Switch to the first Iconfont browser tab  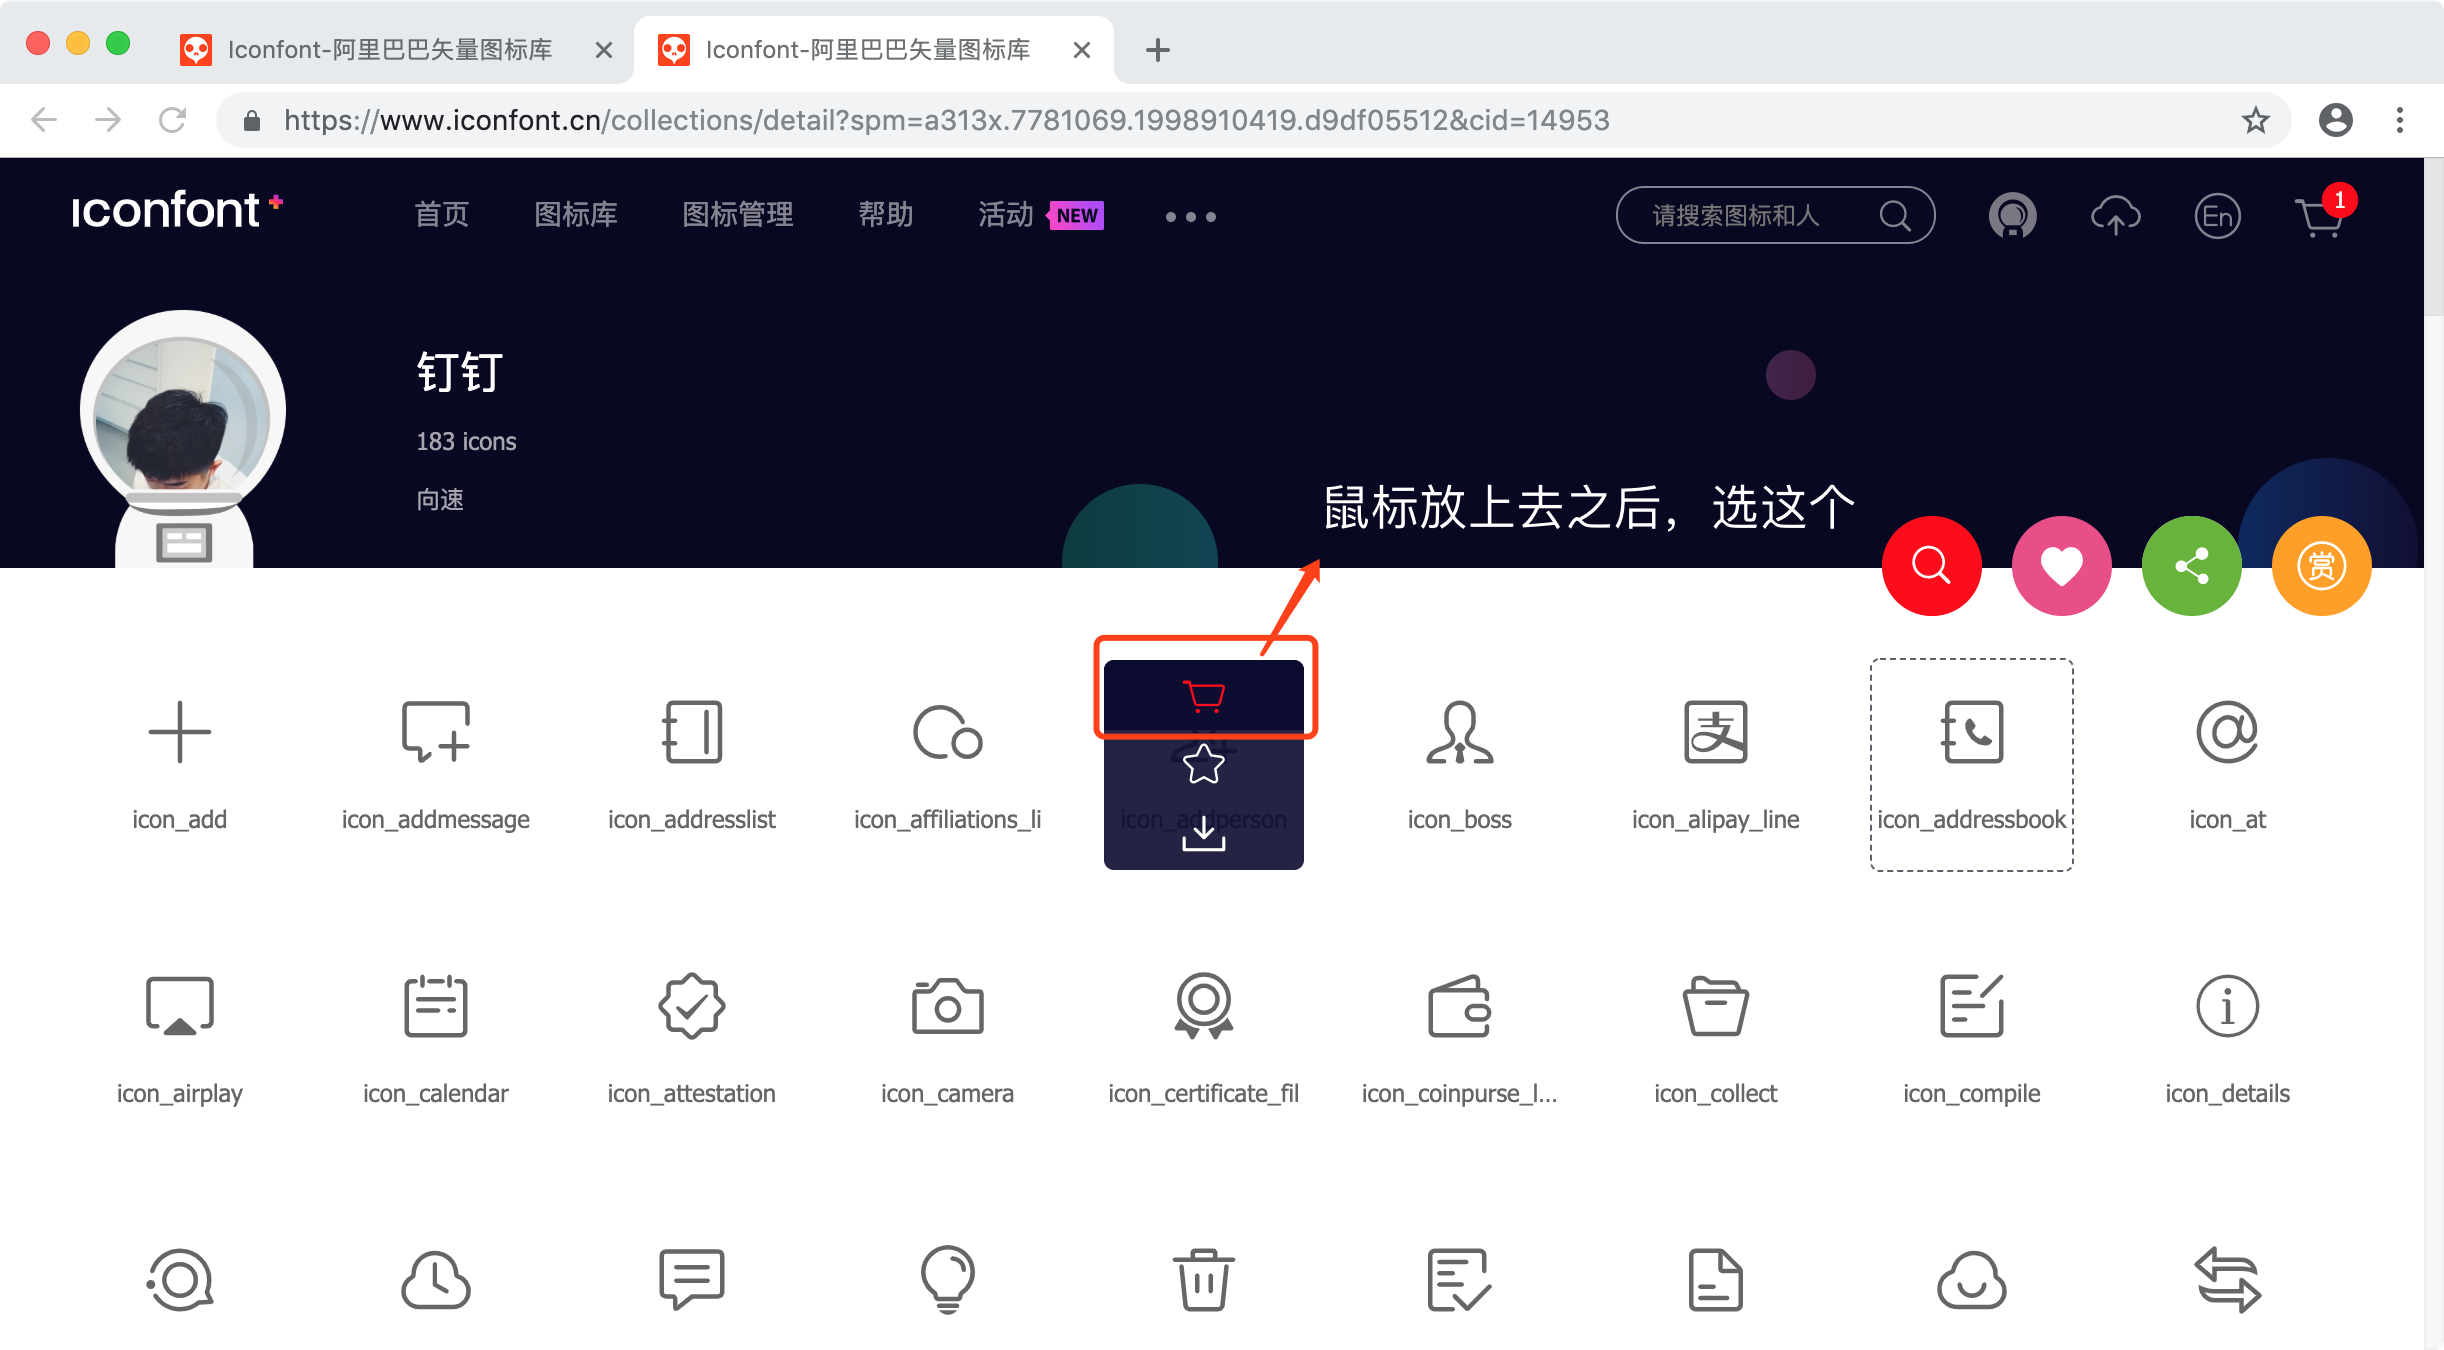[390, 50]
